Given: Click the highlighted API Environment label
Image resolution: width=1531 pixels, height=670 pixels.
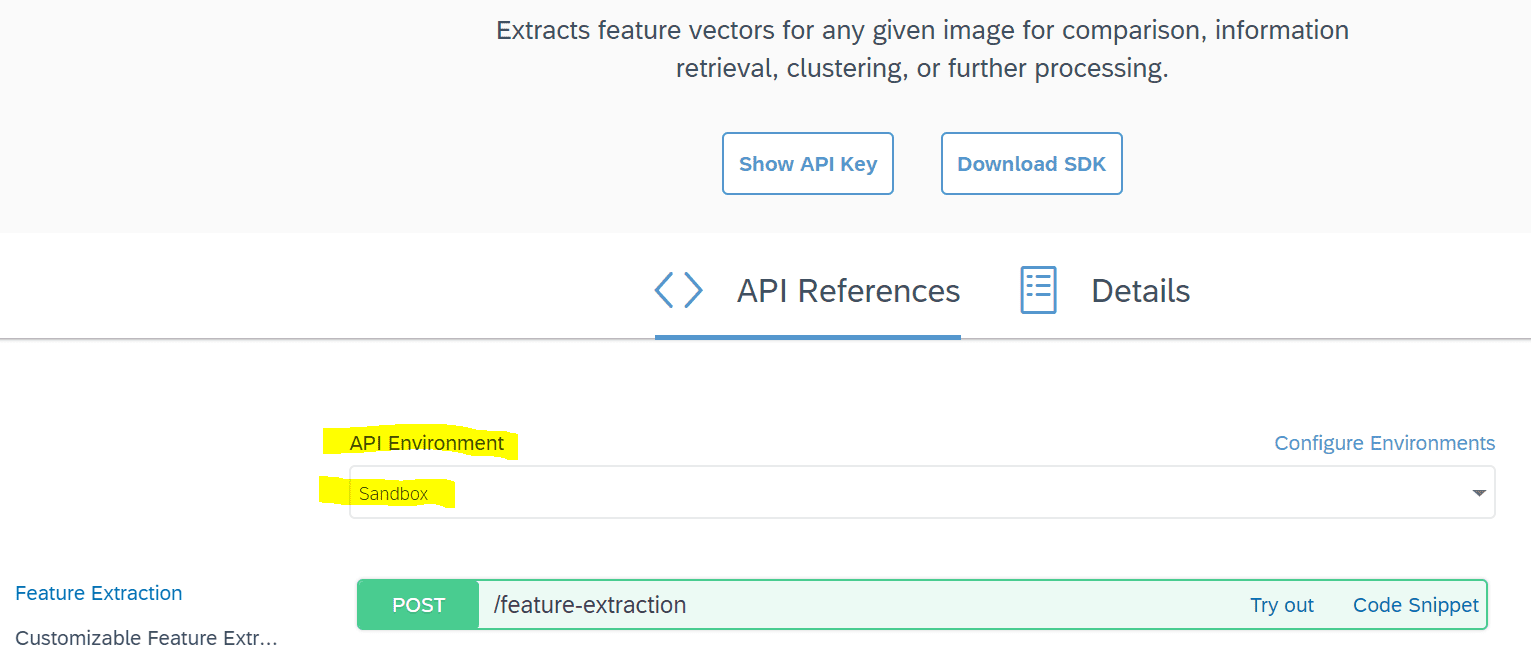Looking at the screenshot, I should tap(427, 443).
